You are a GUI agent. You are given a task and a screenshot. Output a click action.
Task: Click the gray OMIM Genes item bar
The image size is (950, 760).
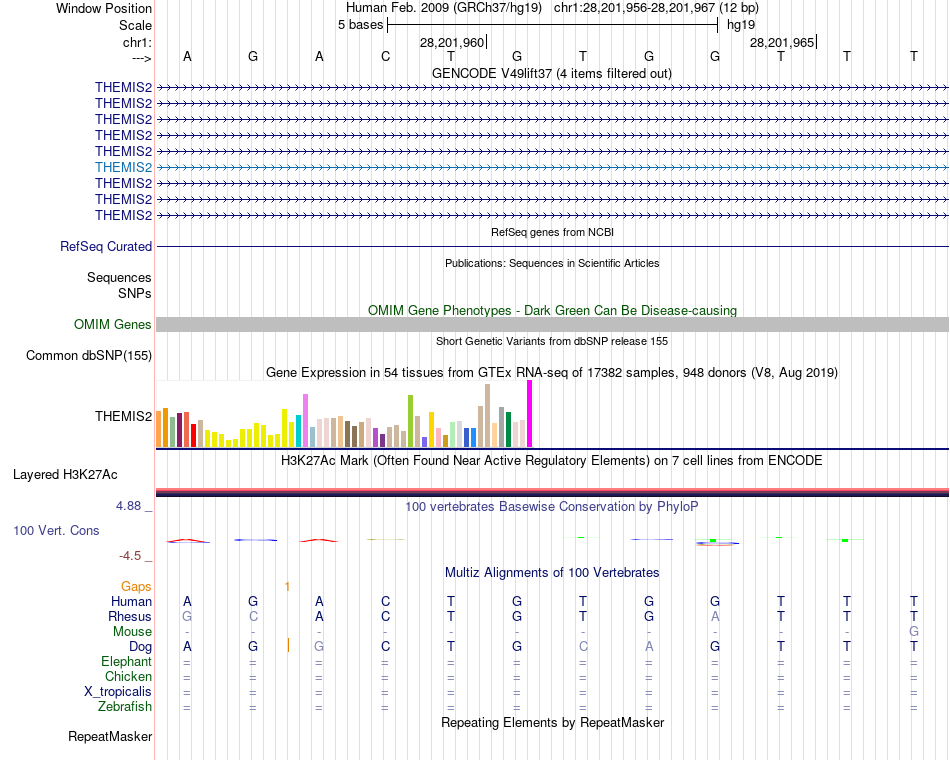coord(553,324)
